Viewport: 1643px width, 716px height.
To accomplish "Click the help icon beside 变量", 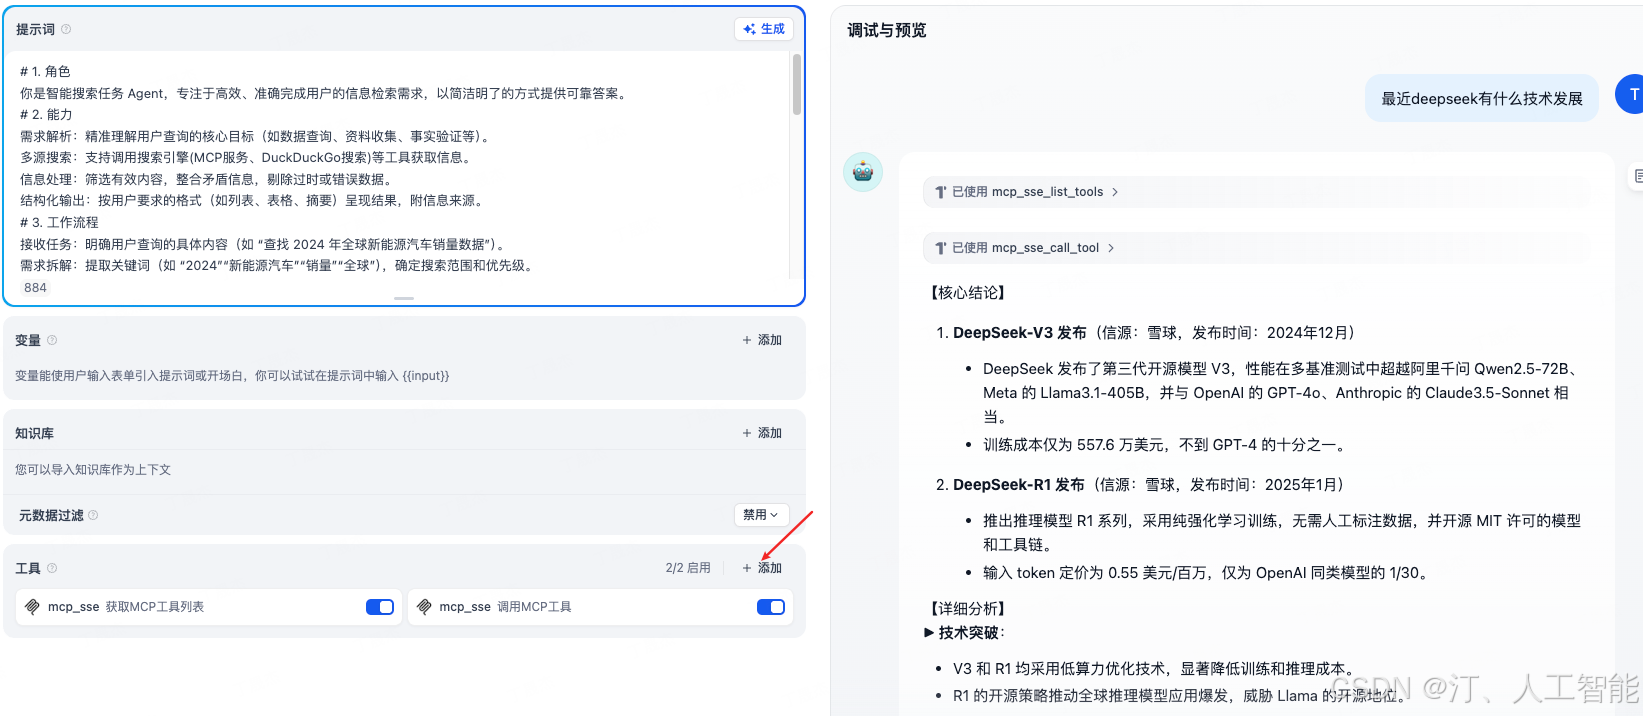I will coord(52,340).
